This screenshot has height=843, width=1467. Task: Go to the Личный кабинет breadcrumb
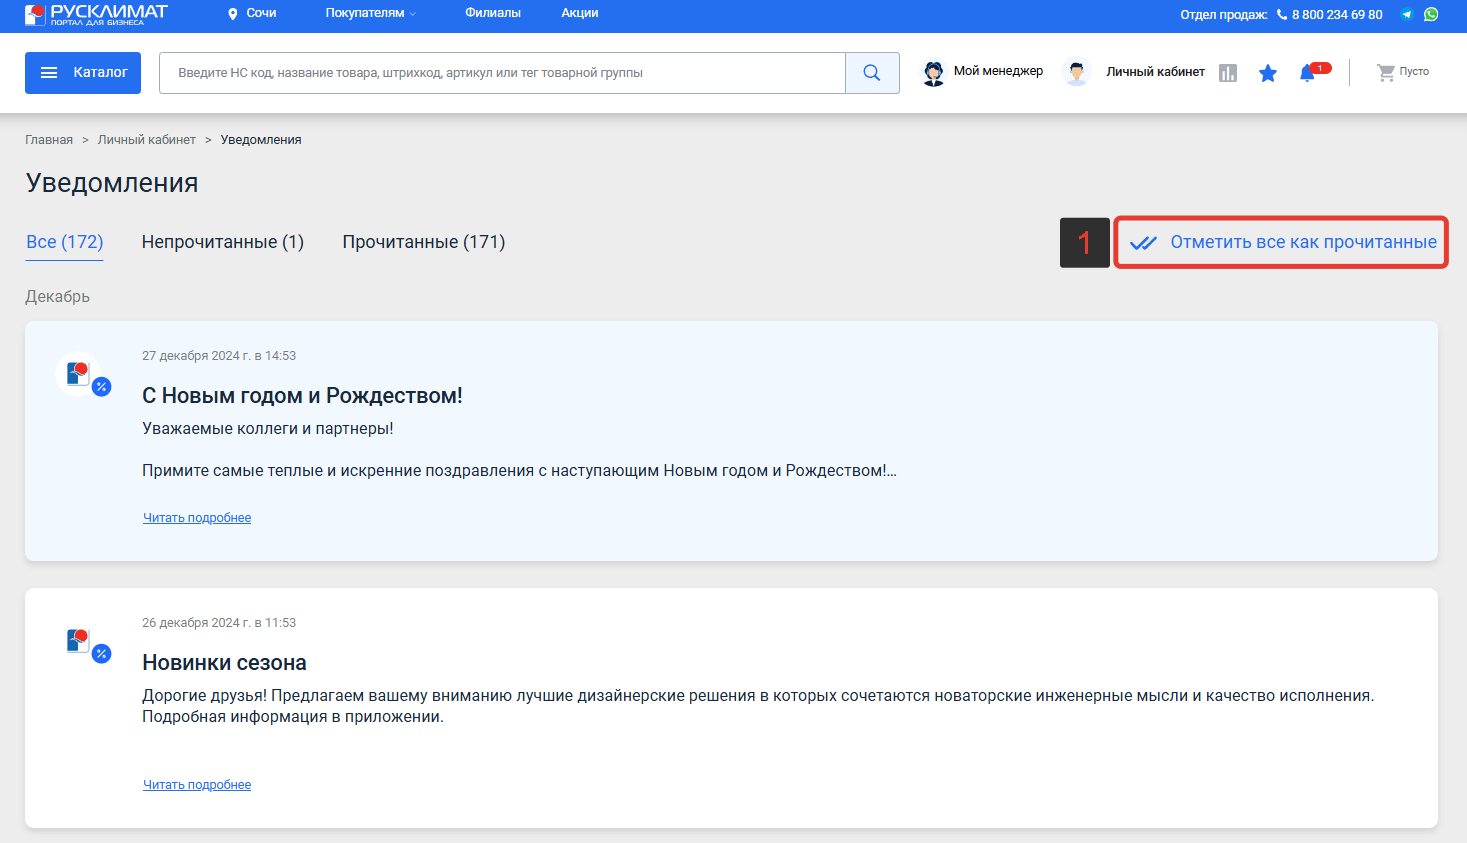[x=147, y=140]
